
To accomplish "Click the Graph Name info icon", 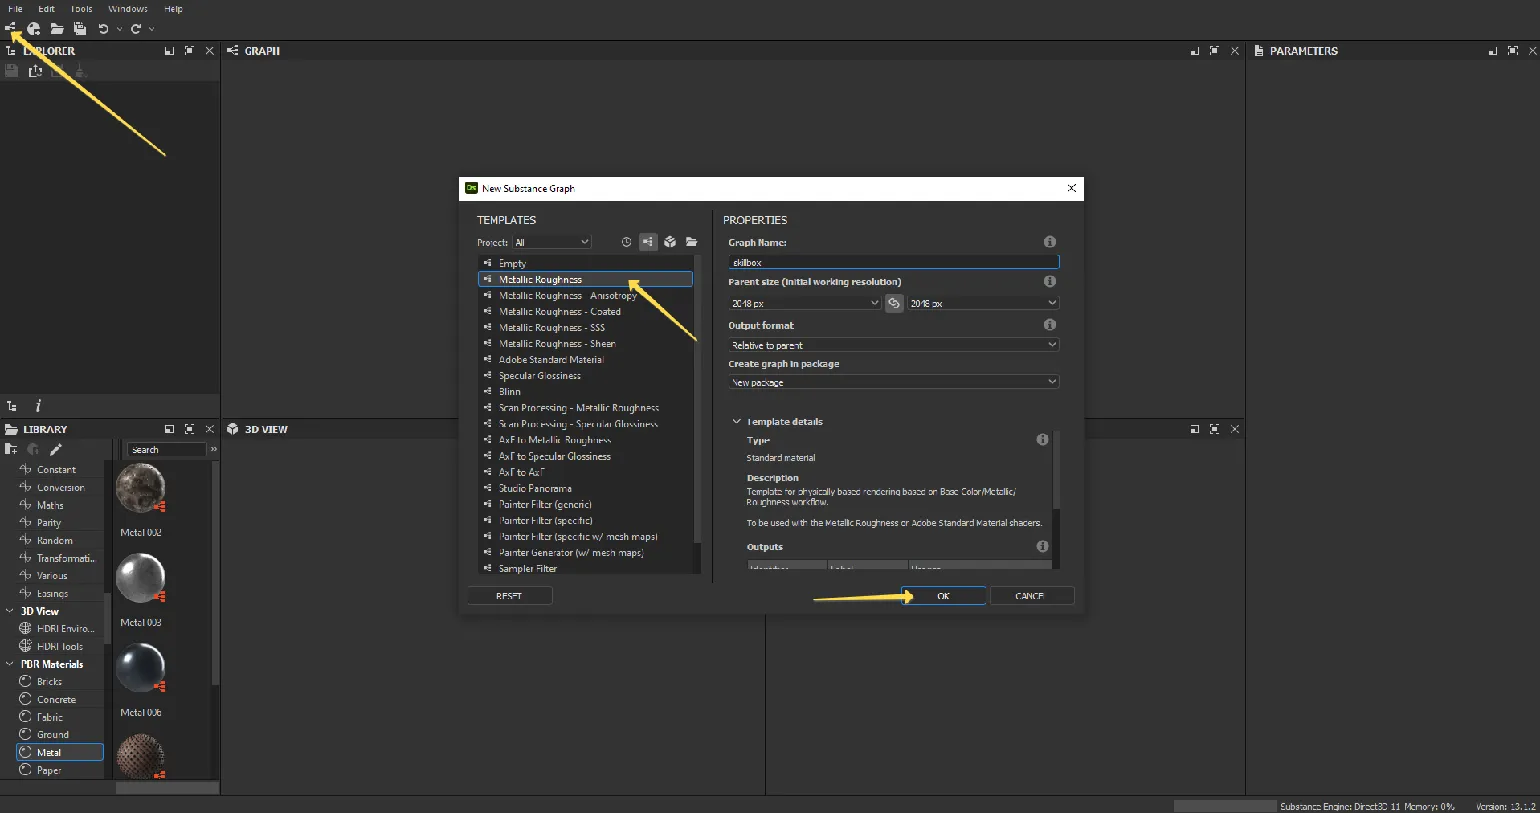I will (1049, 242).
